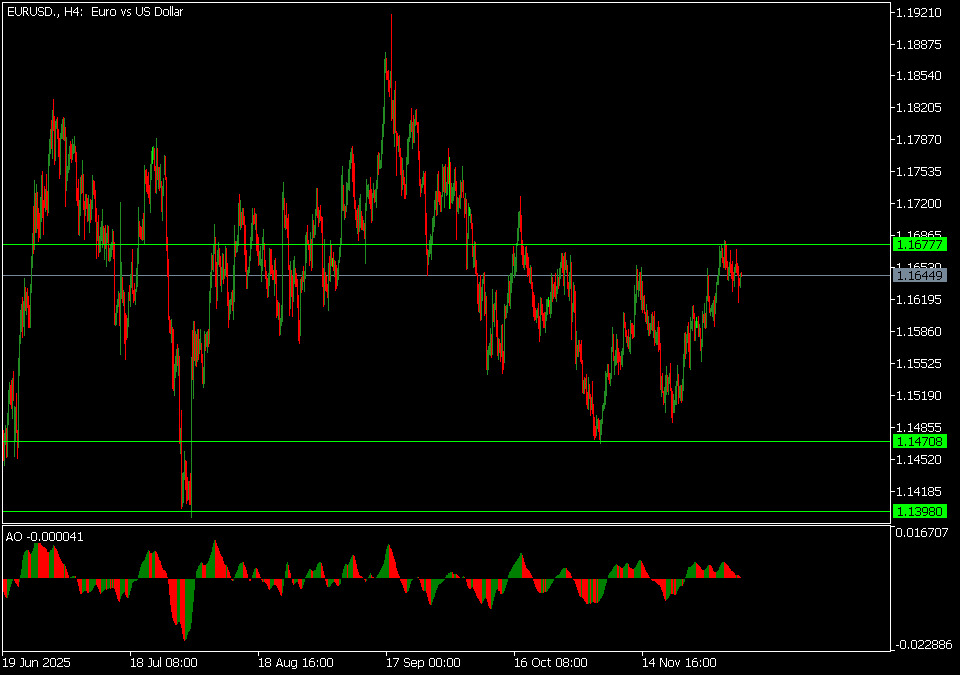960x675 pixels.
Task: Select the 14 Nov 16:00 time label
Action: click(679, 662)
